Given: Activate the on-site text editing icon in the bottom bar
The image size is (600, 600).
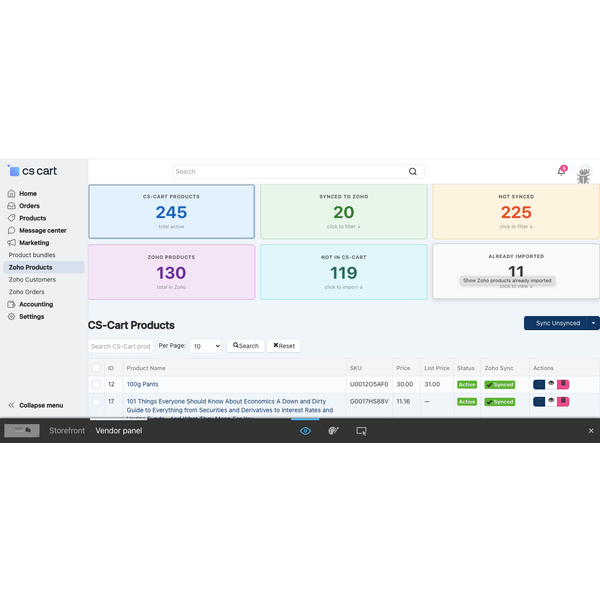Looking at the screenshot, I should (361, 431).
